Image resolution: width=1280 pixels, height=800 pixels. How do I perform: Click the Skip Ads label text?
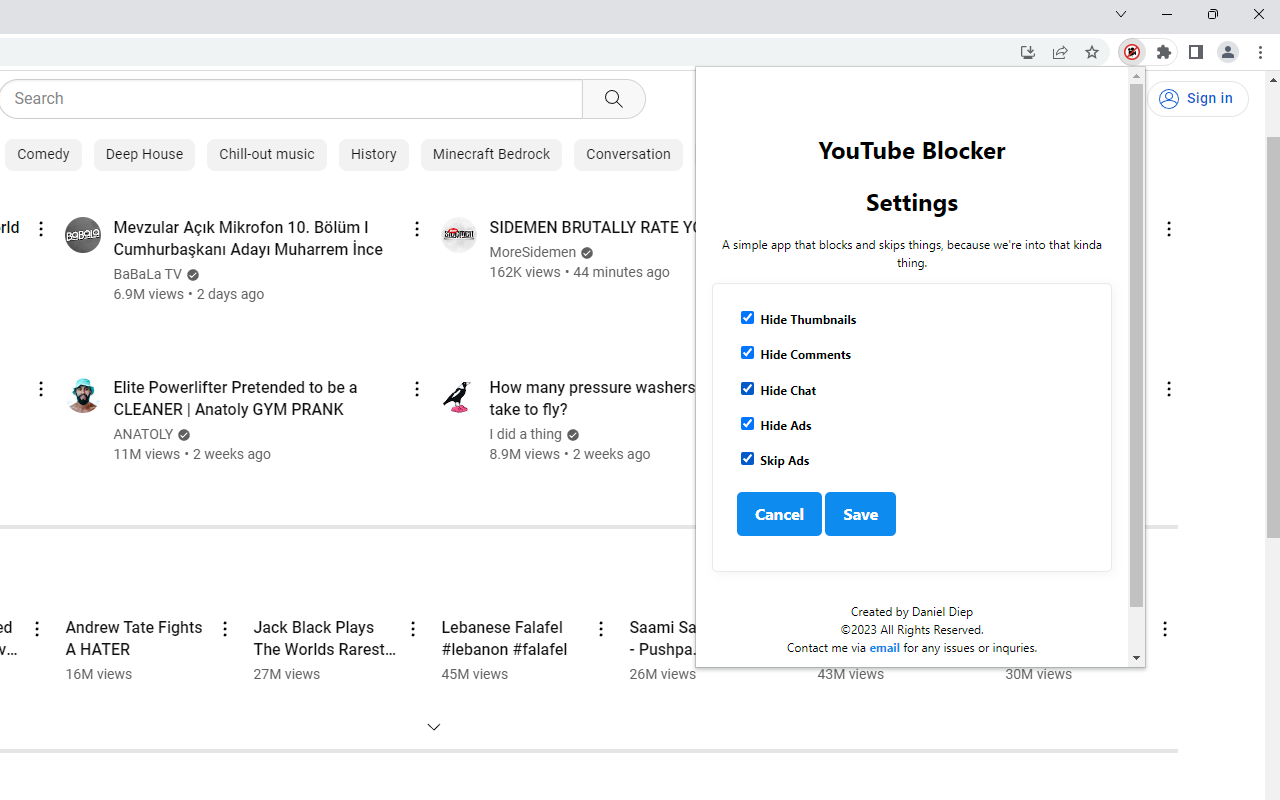pyautogui.click(x=784, y=461)
